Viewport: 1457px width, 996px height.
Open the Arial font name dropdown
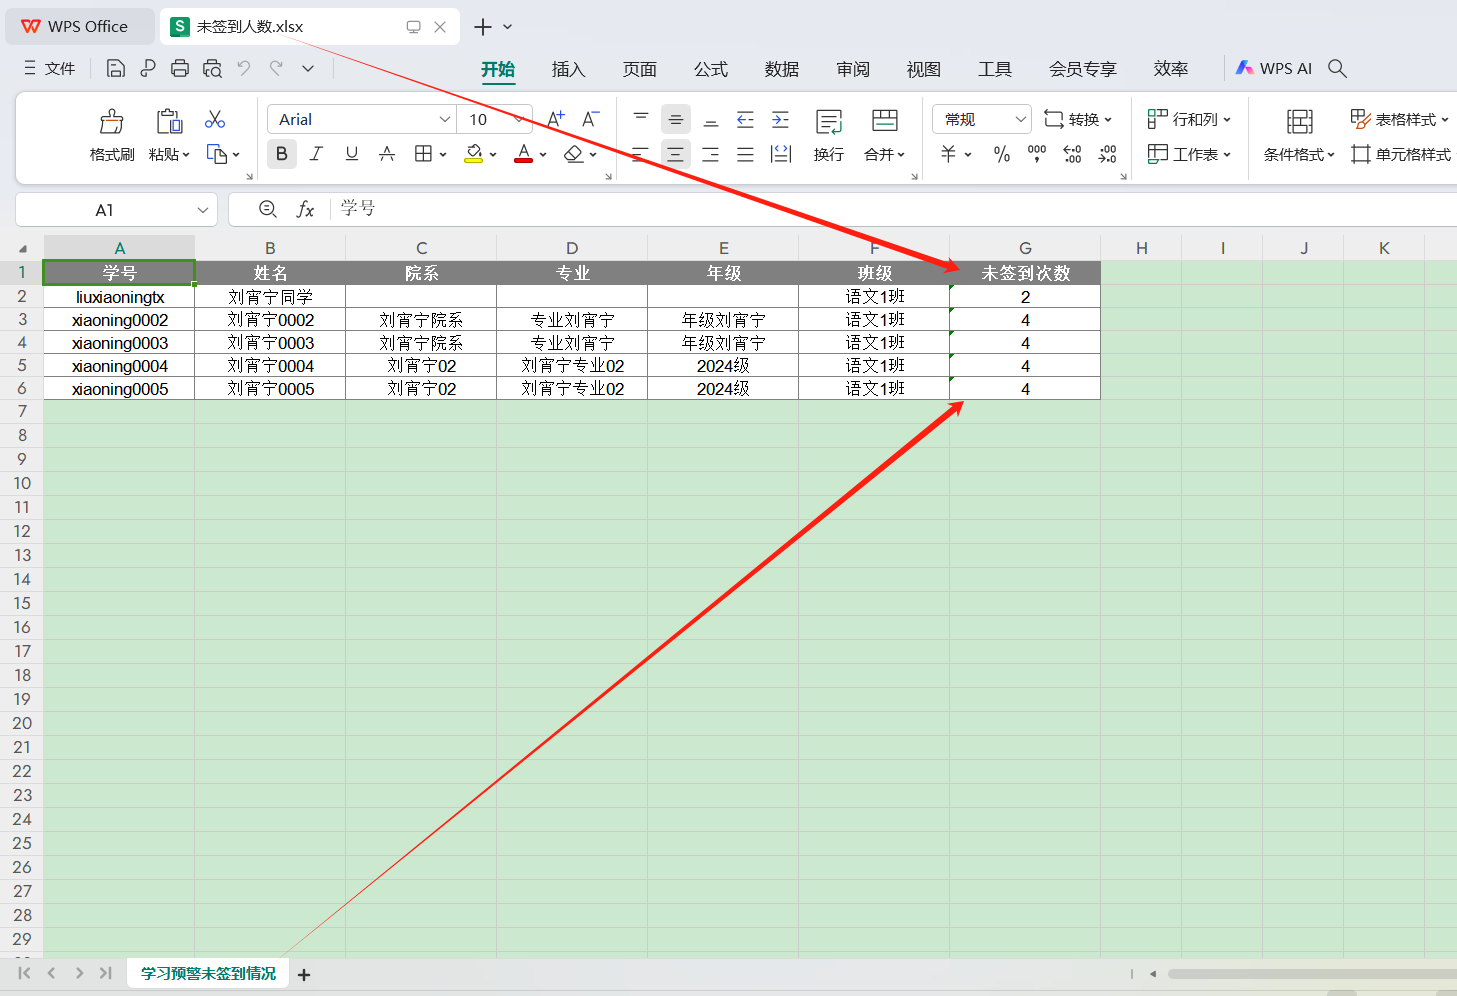445,119
